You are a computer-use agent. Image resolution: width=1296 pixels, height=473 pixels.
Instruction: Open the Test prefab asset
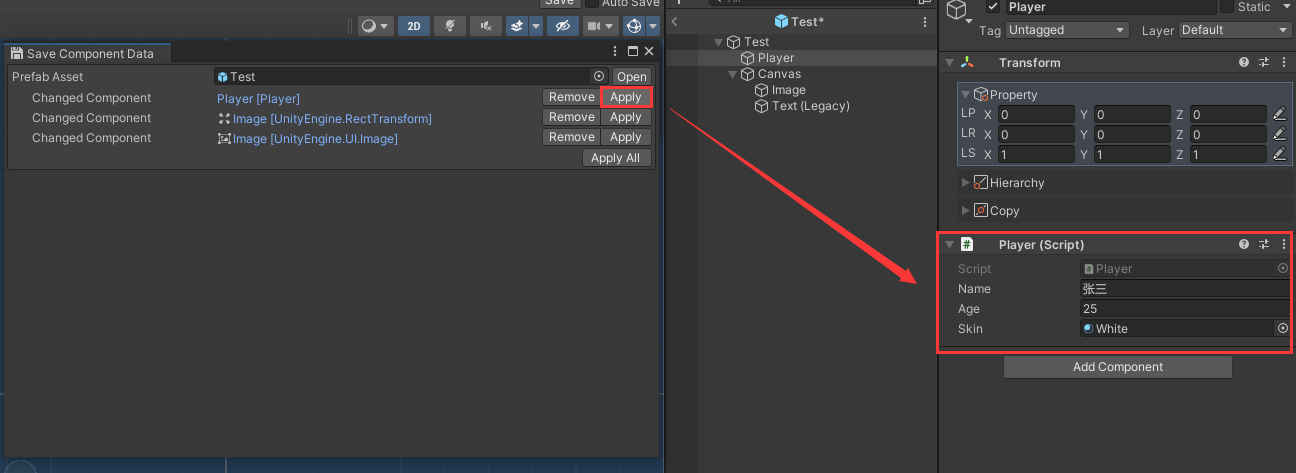coord(631,77)
